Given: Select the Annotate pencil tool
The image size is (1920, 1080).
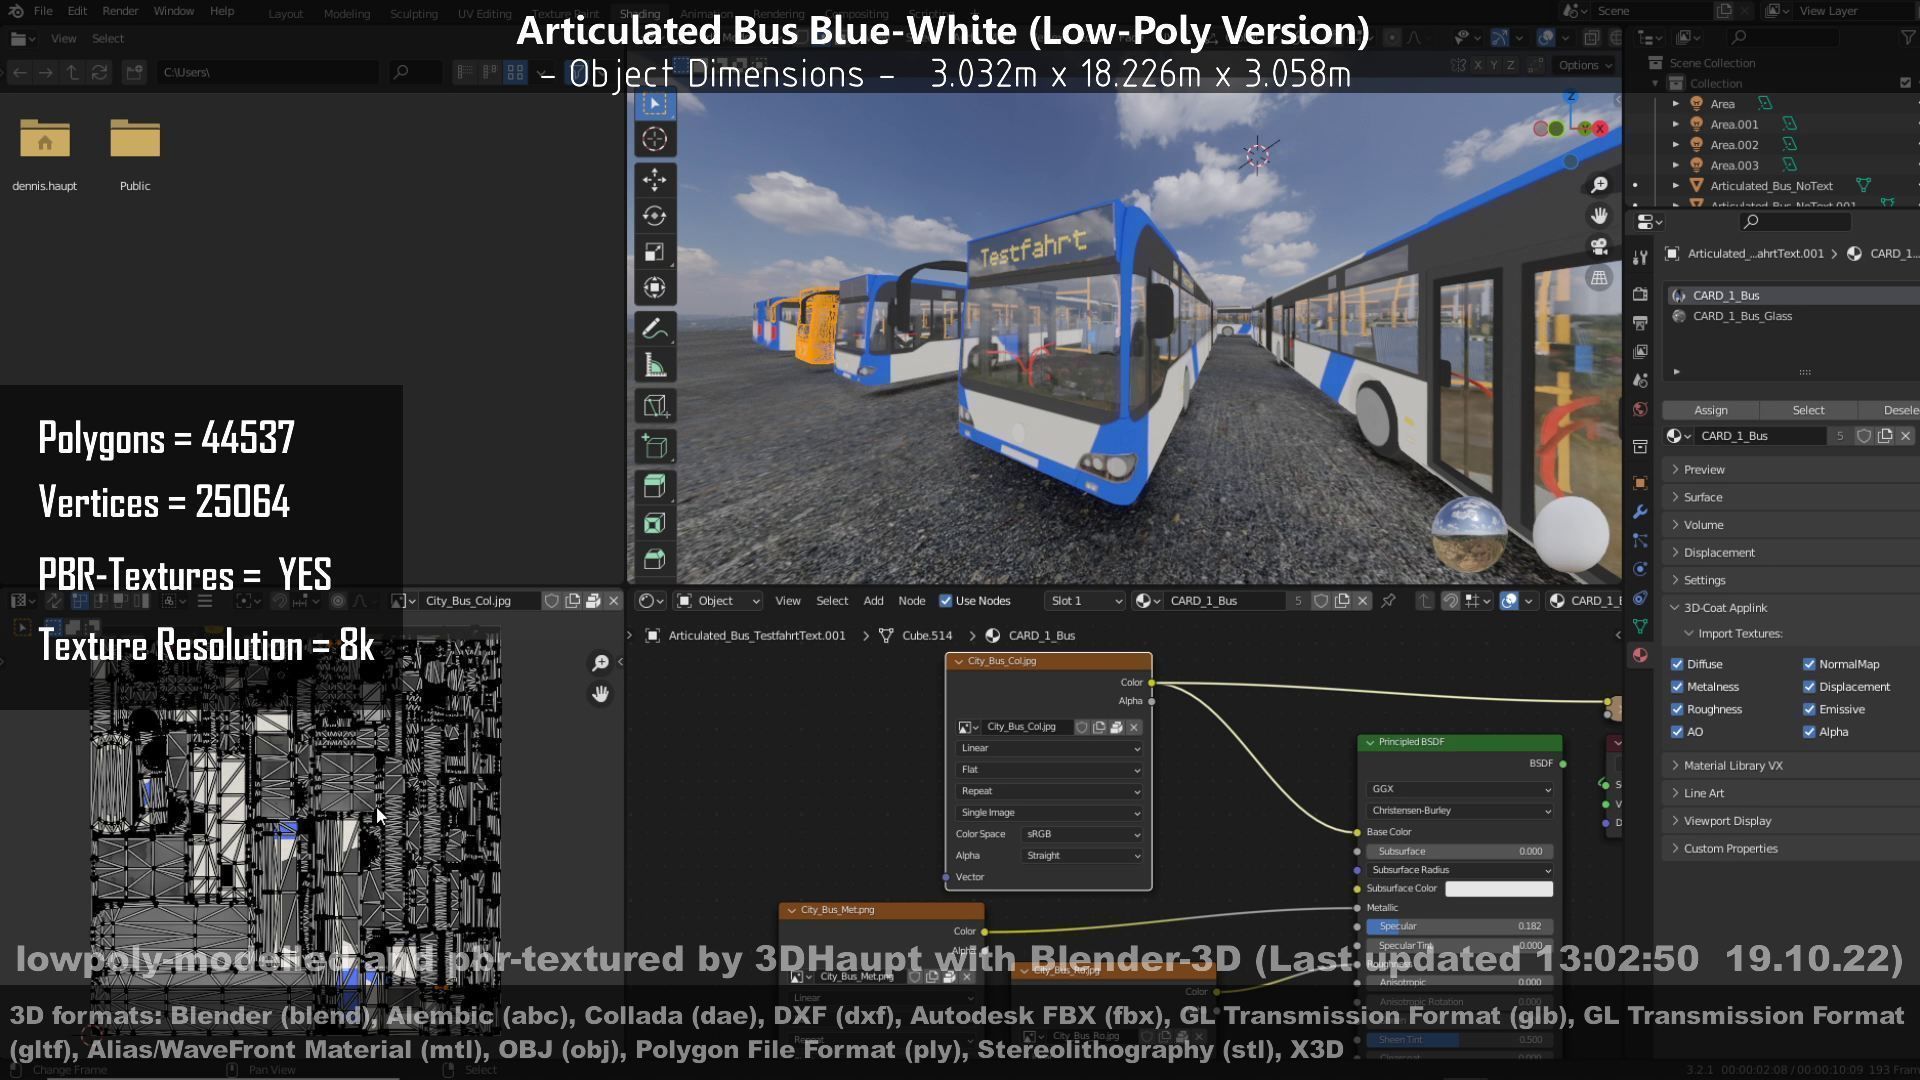Looking at the screenshot, I should pyautogui.click(x=655, y=329).
